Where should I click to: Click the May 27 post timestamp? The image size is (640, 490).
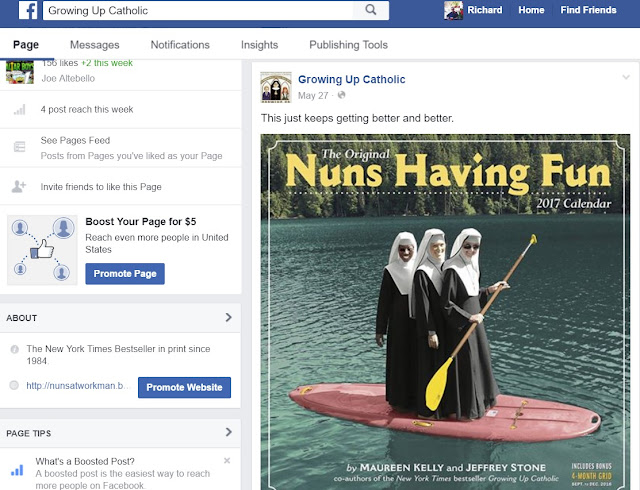(x=313, y=96)
